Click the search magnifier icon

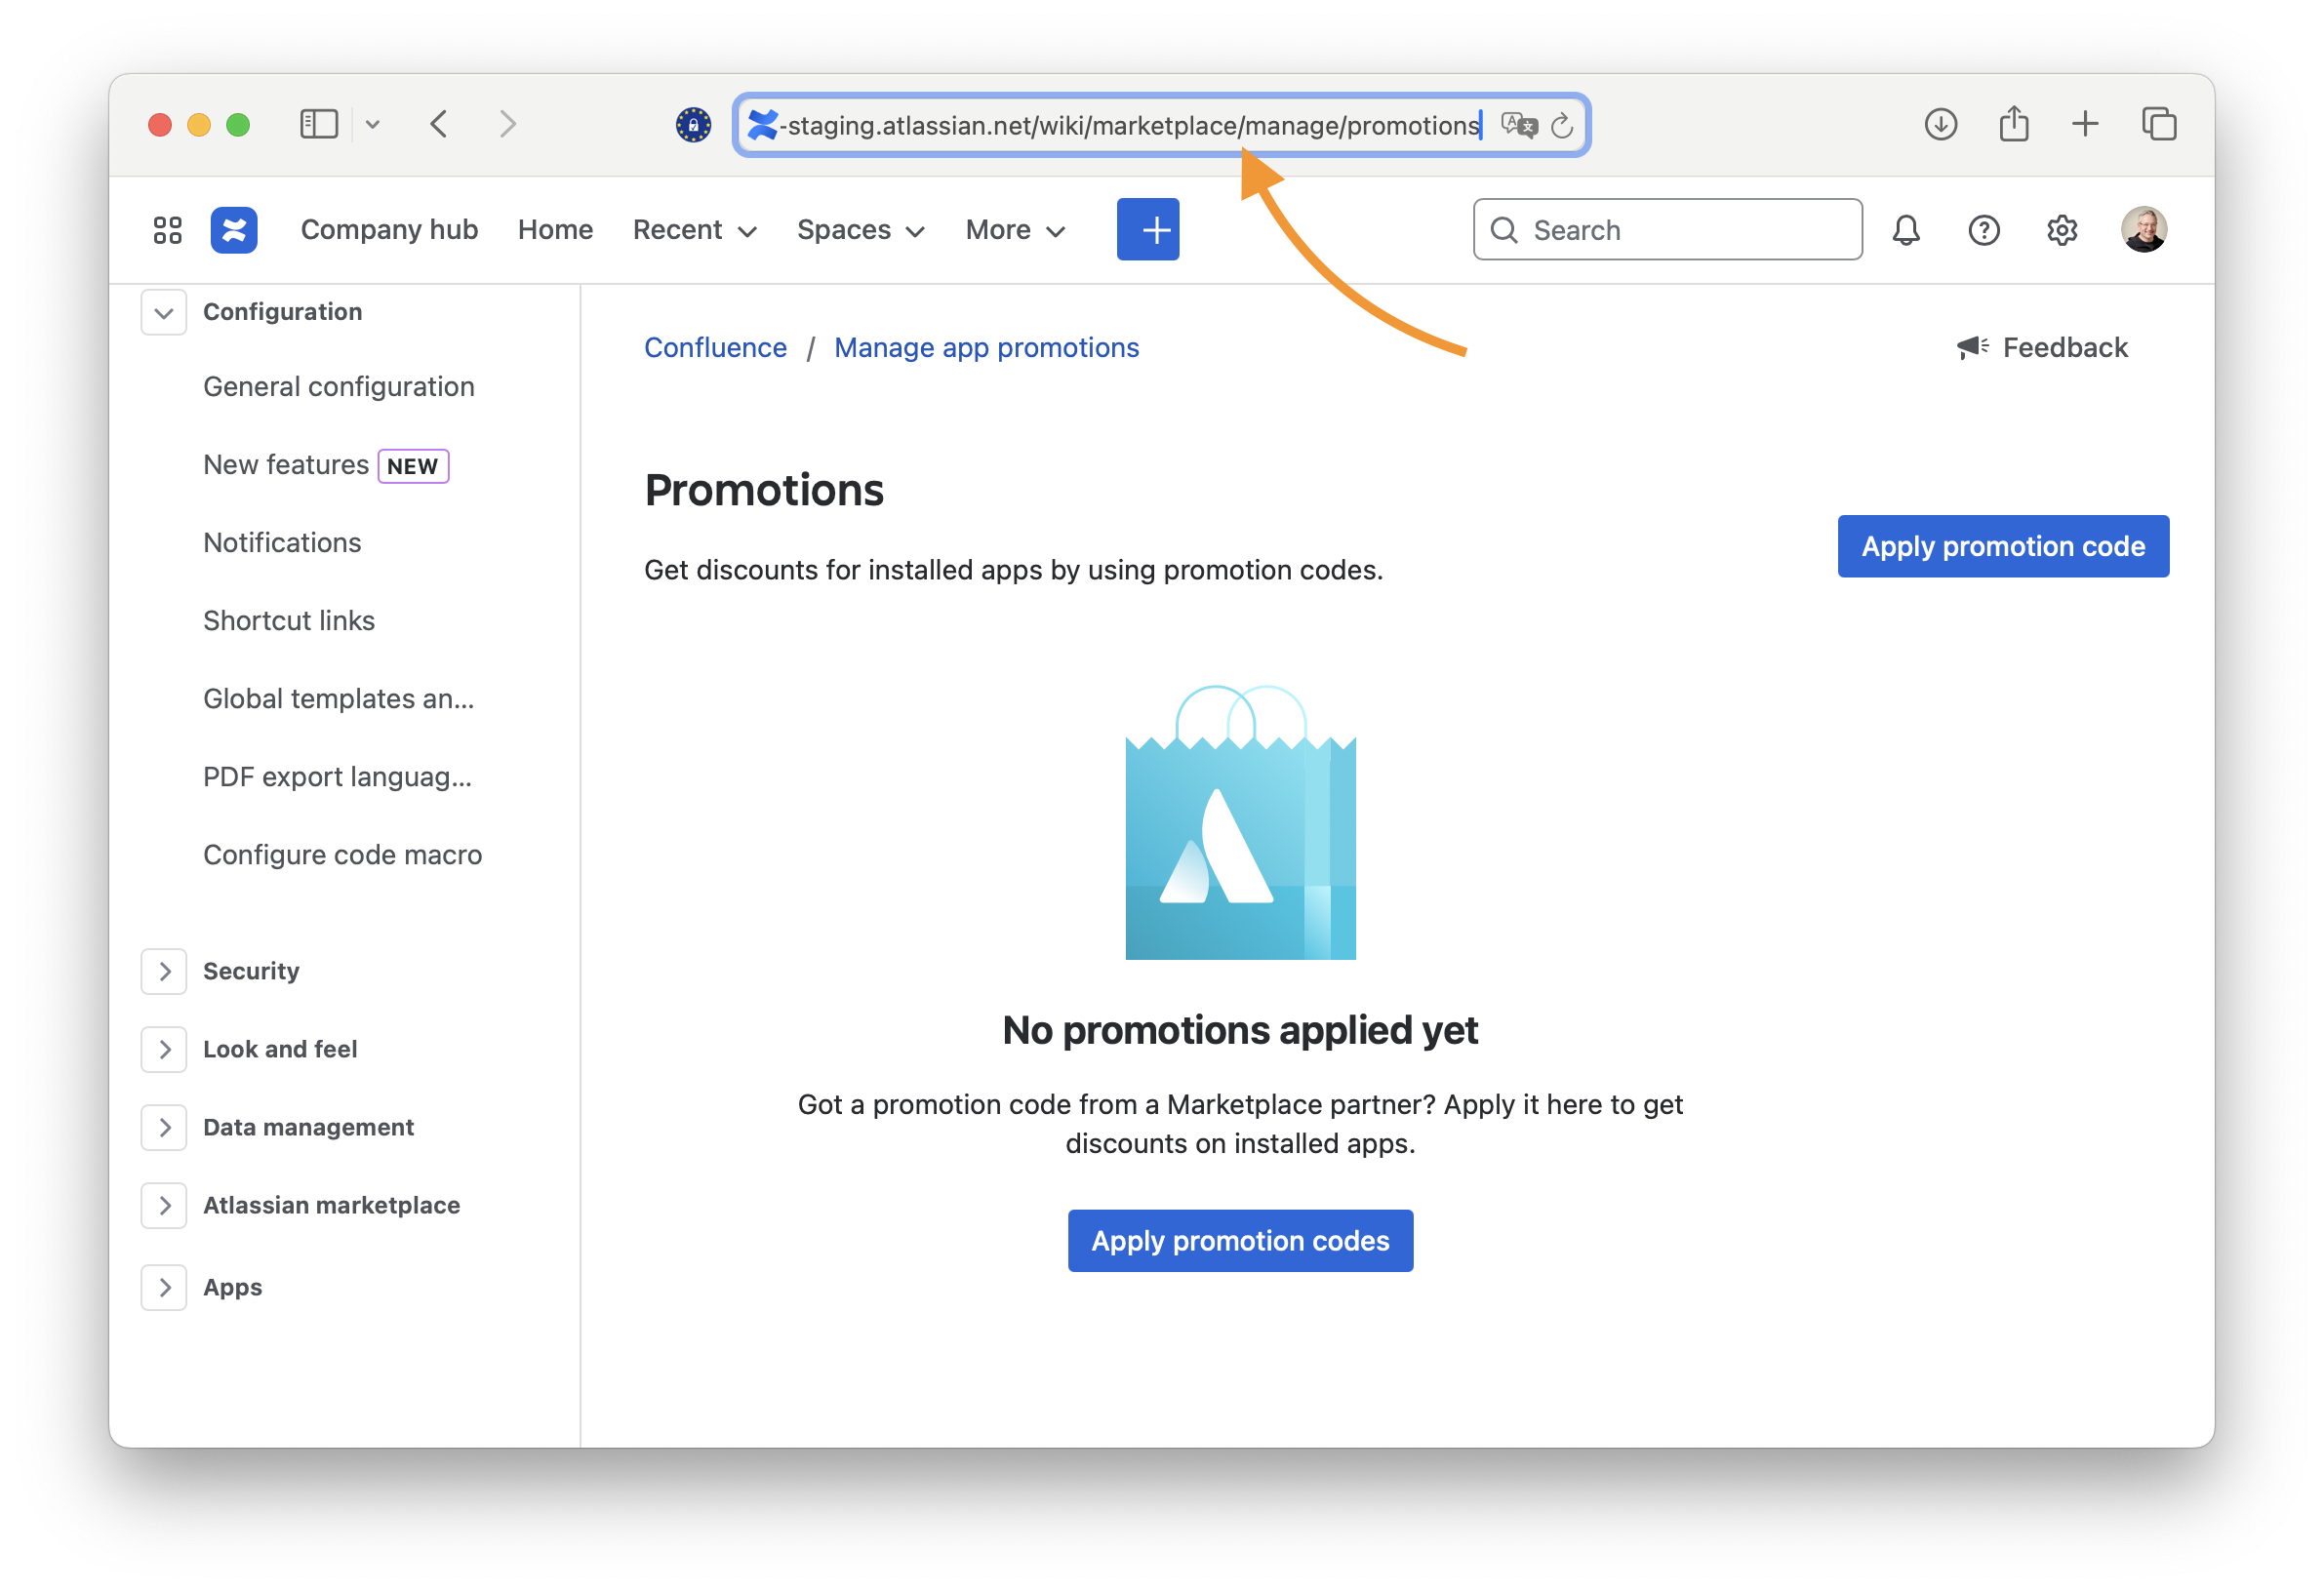tap(1504, 230)
